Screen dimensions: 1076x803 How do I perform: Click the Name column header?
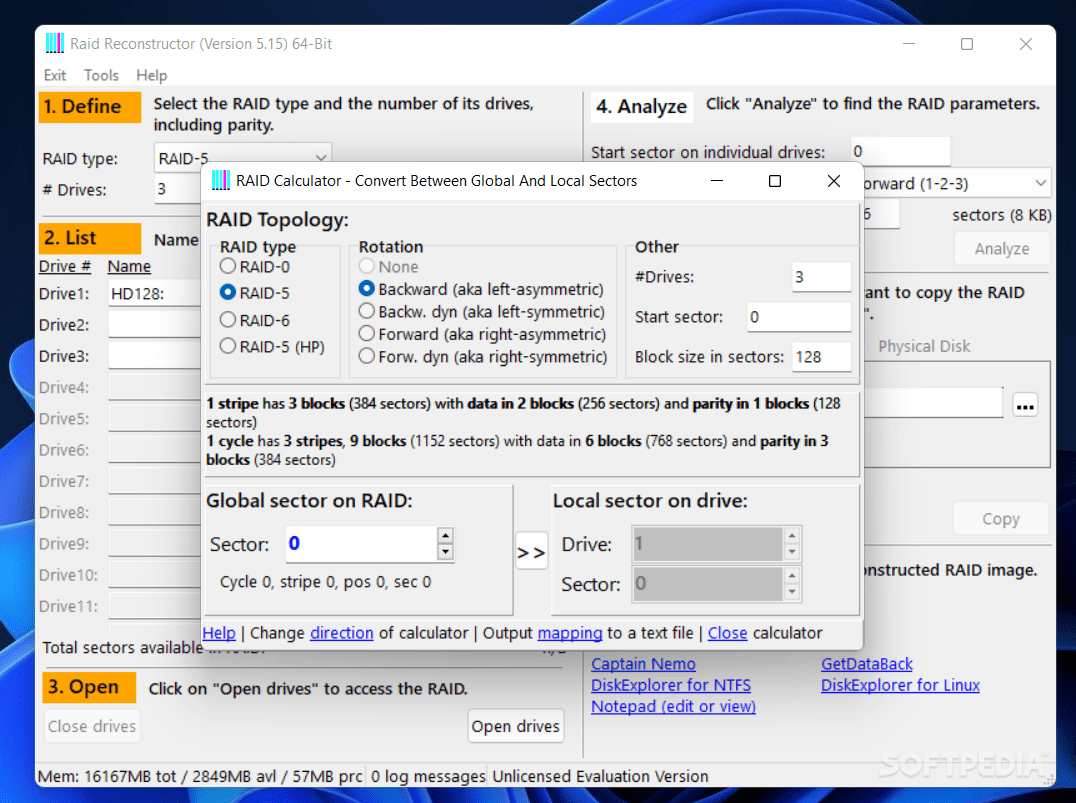coord(129,266)
